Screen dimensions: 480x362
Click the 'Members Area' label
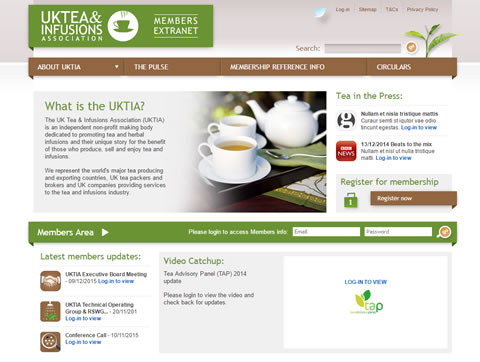pos(65,232)
